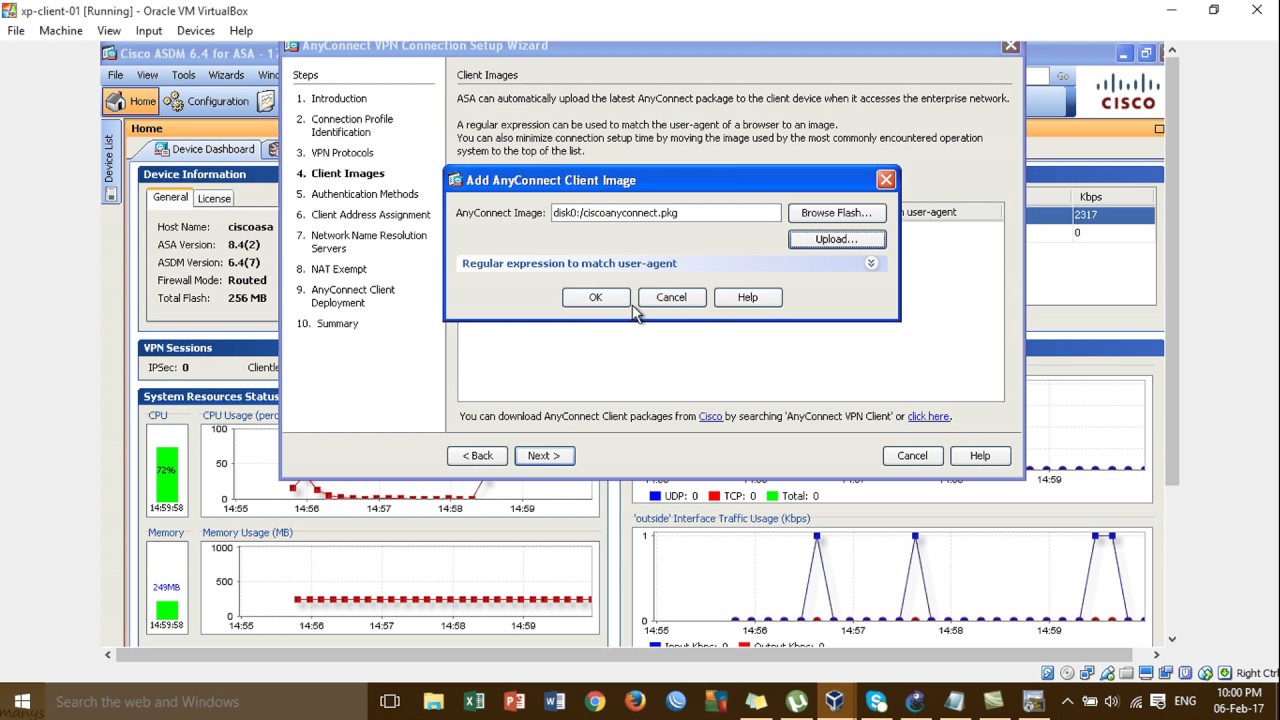Image resolution: width=1280 pixels, height=720 pixels.
Task: Open VirtualBox Devices menu
Action: [x=196, y=31]
